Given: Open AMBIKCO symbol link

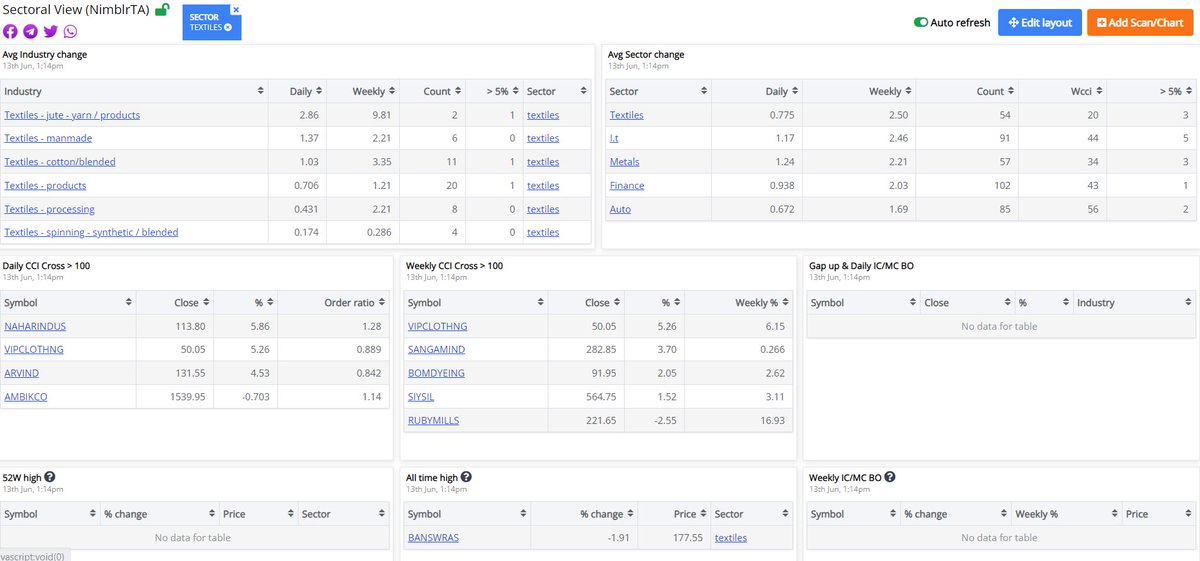Looking at the screenshot, I should coord(26,397).
